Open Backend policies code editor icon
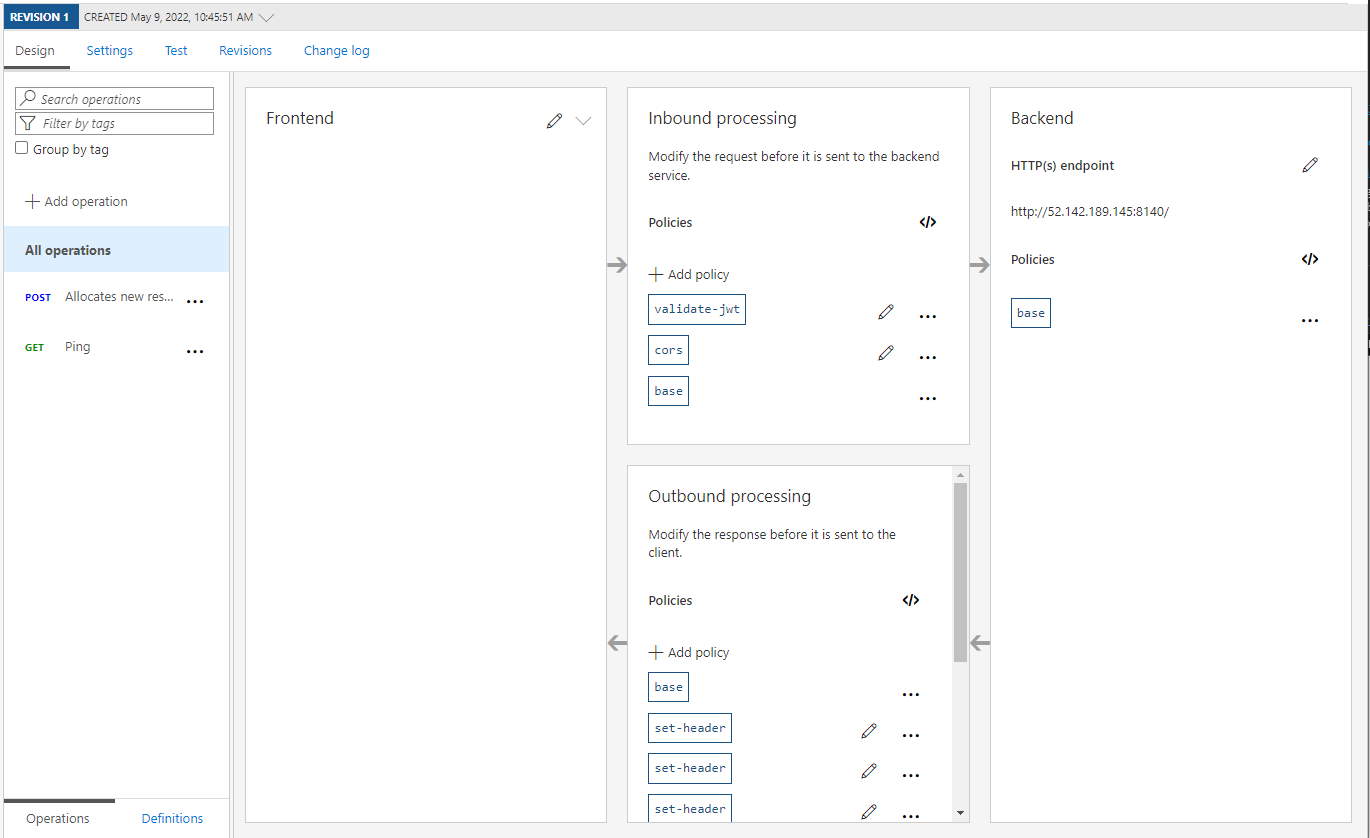 click(1309, 260)
